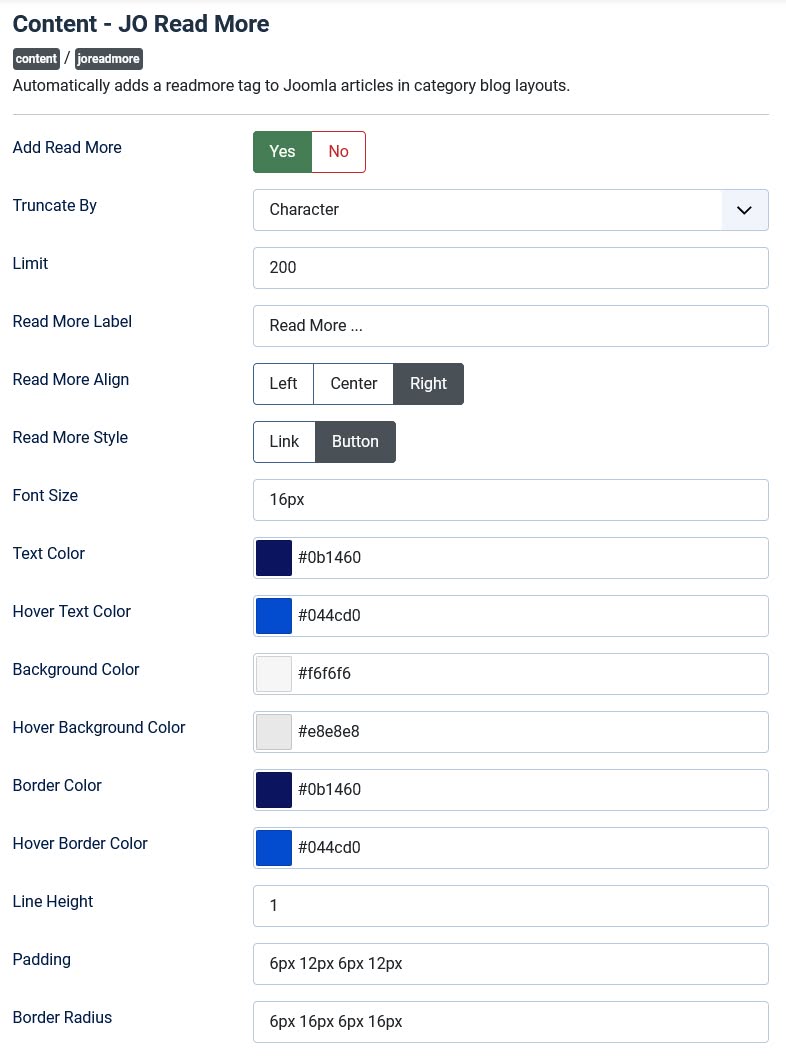Choose Button as Read More Style
This screenshot has height=1059, width=786.
click(355, 442)
